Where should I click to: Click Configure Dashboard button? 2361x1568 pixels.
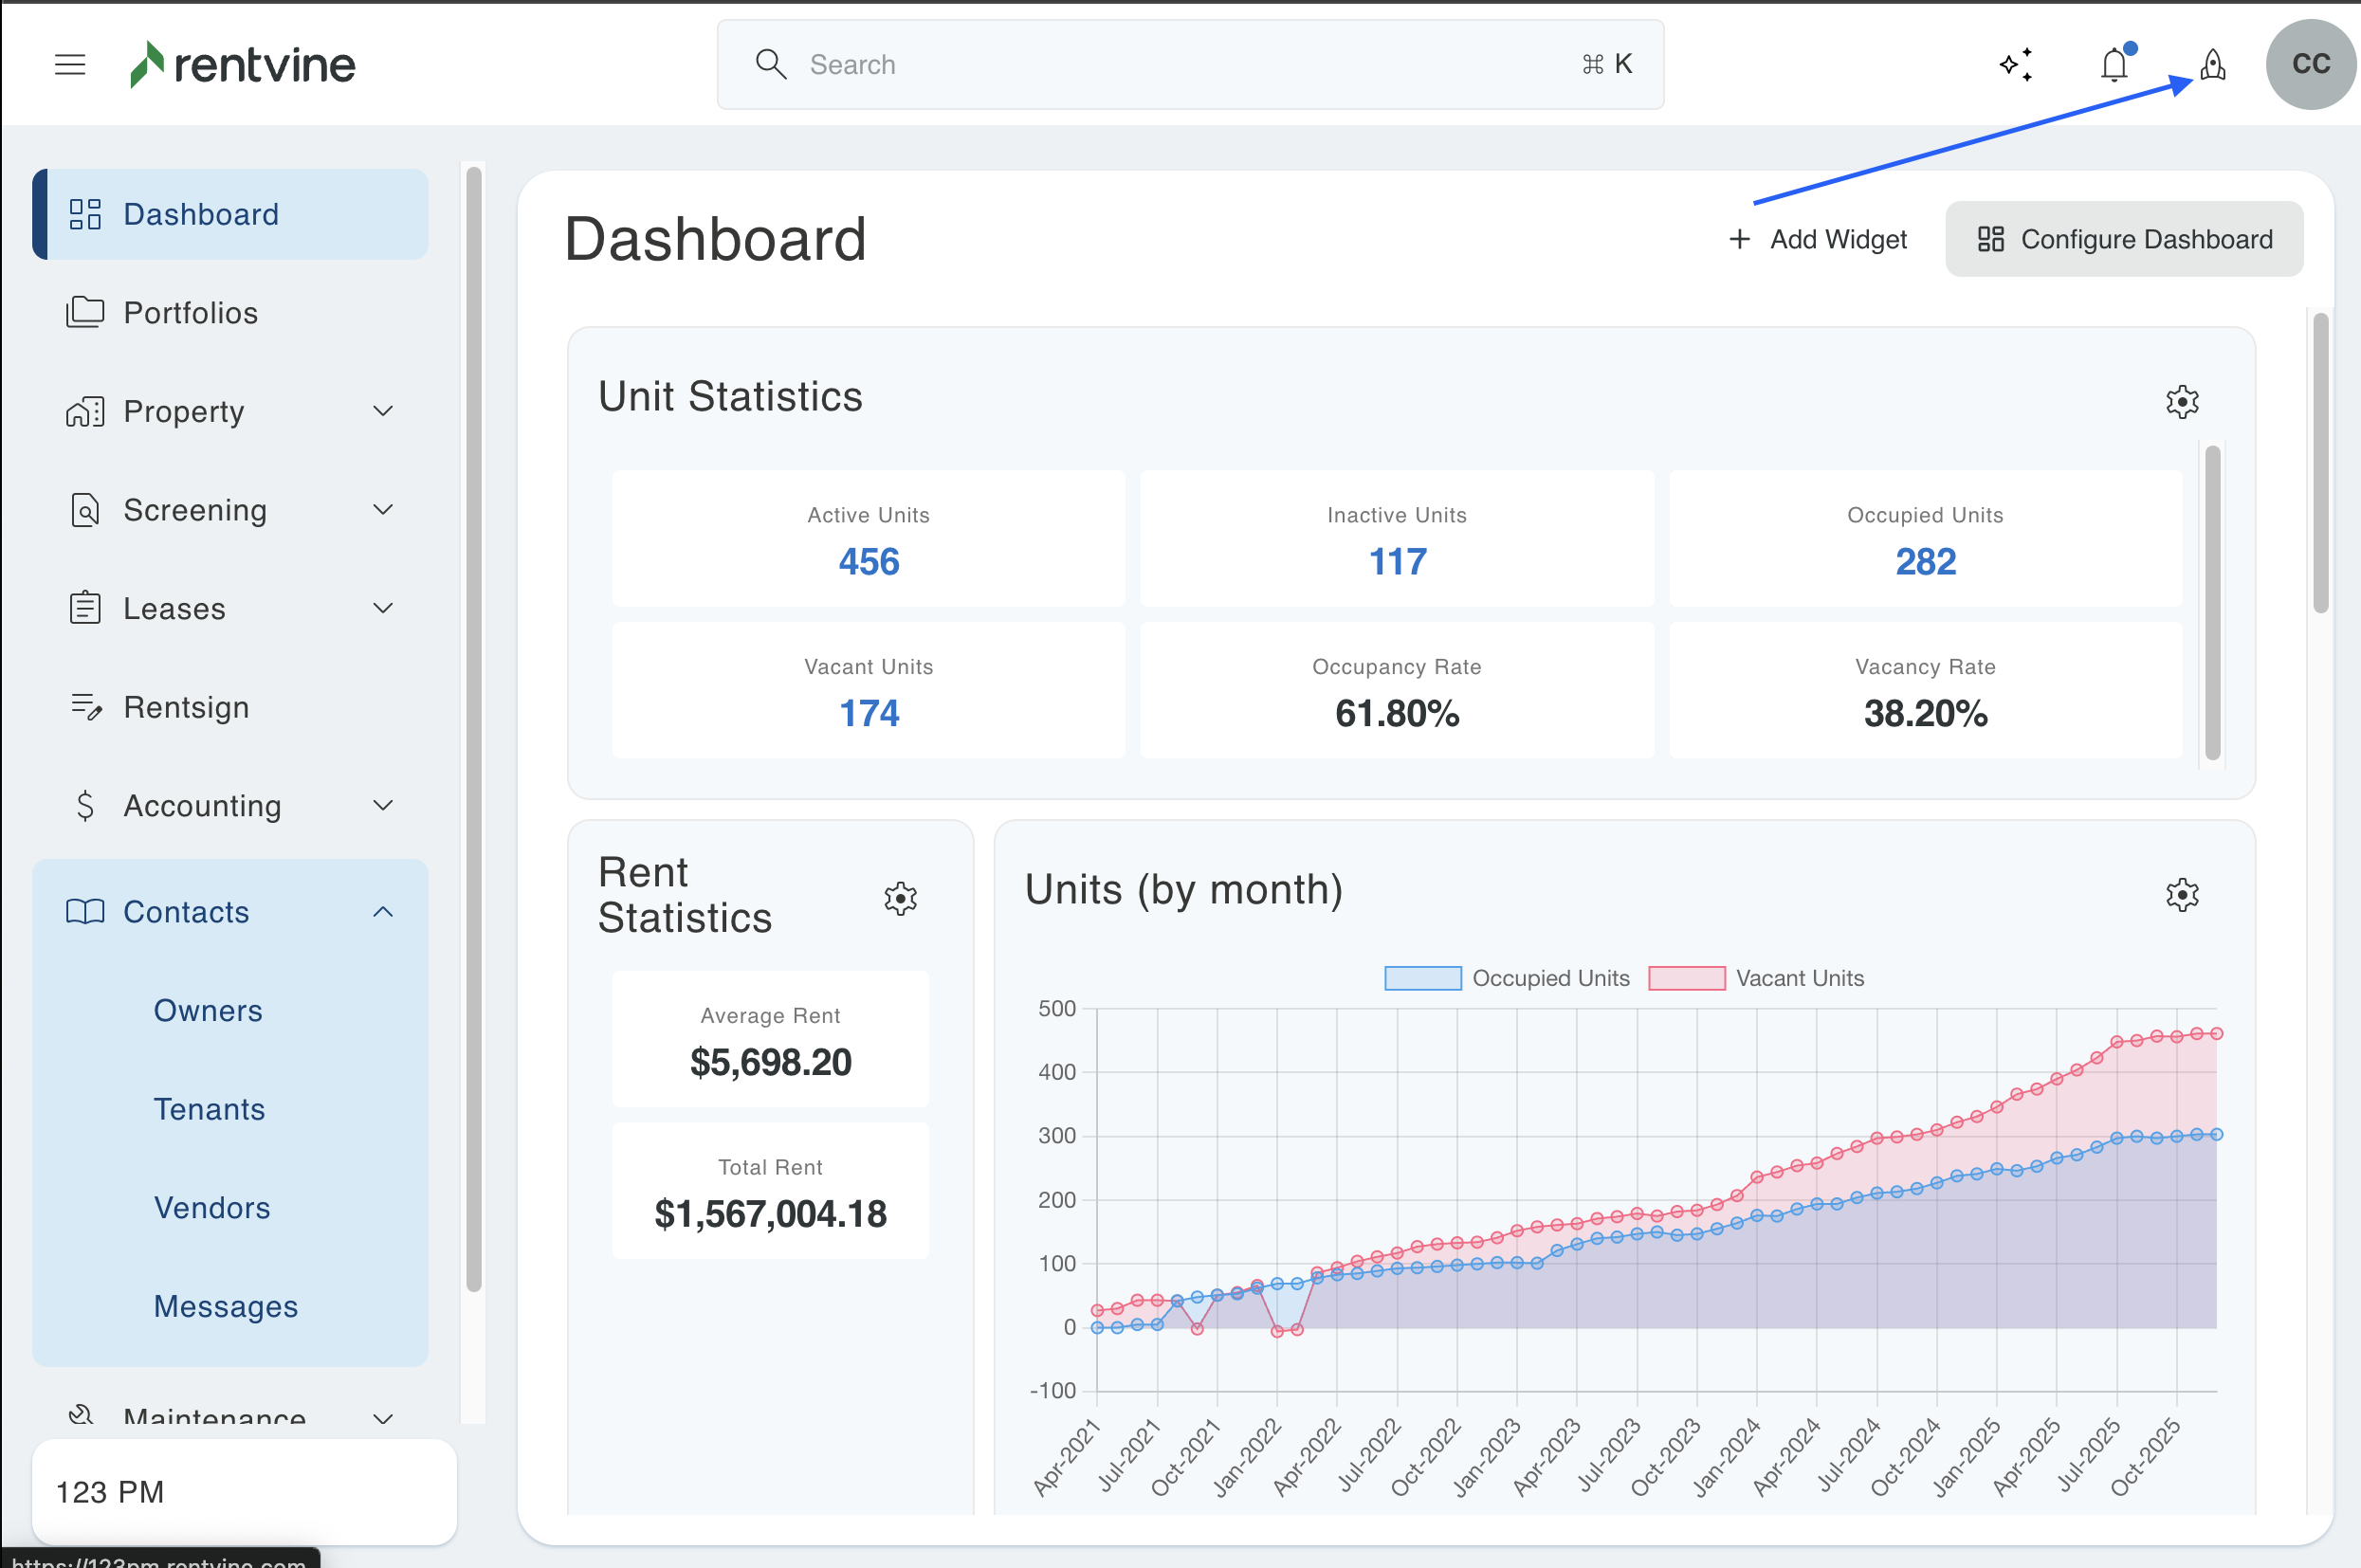(2124, 240)
